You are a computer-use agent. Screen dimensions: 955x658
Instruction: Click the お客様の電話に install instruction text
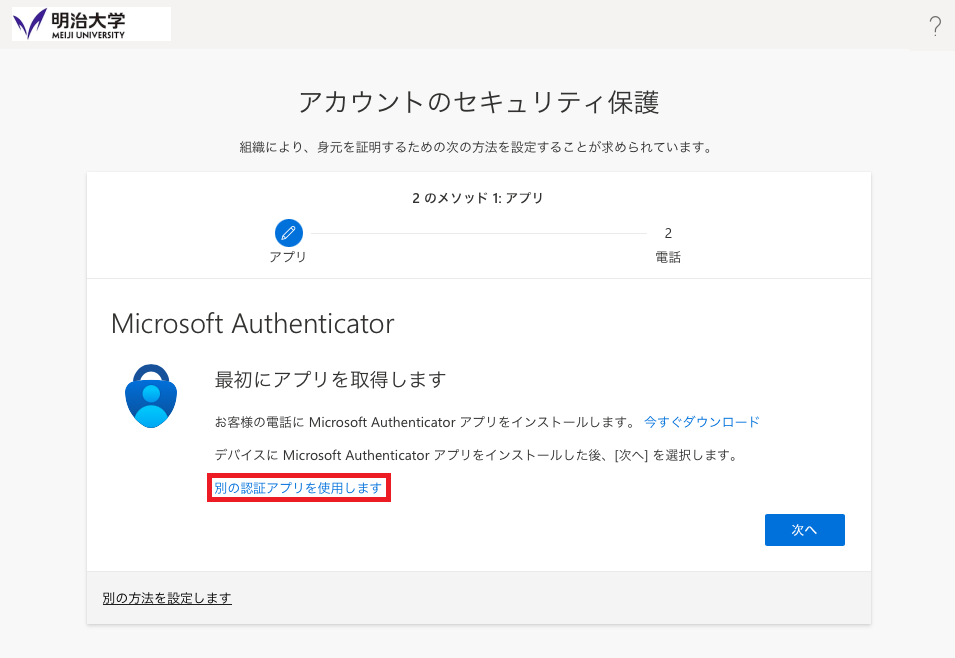coord(426,422)
